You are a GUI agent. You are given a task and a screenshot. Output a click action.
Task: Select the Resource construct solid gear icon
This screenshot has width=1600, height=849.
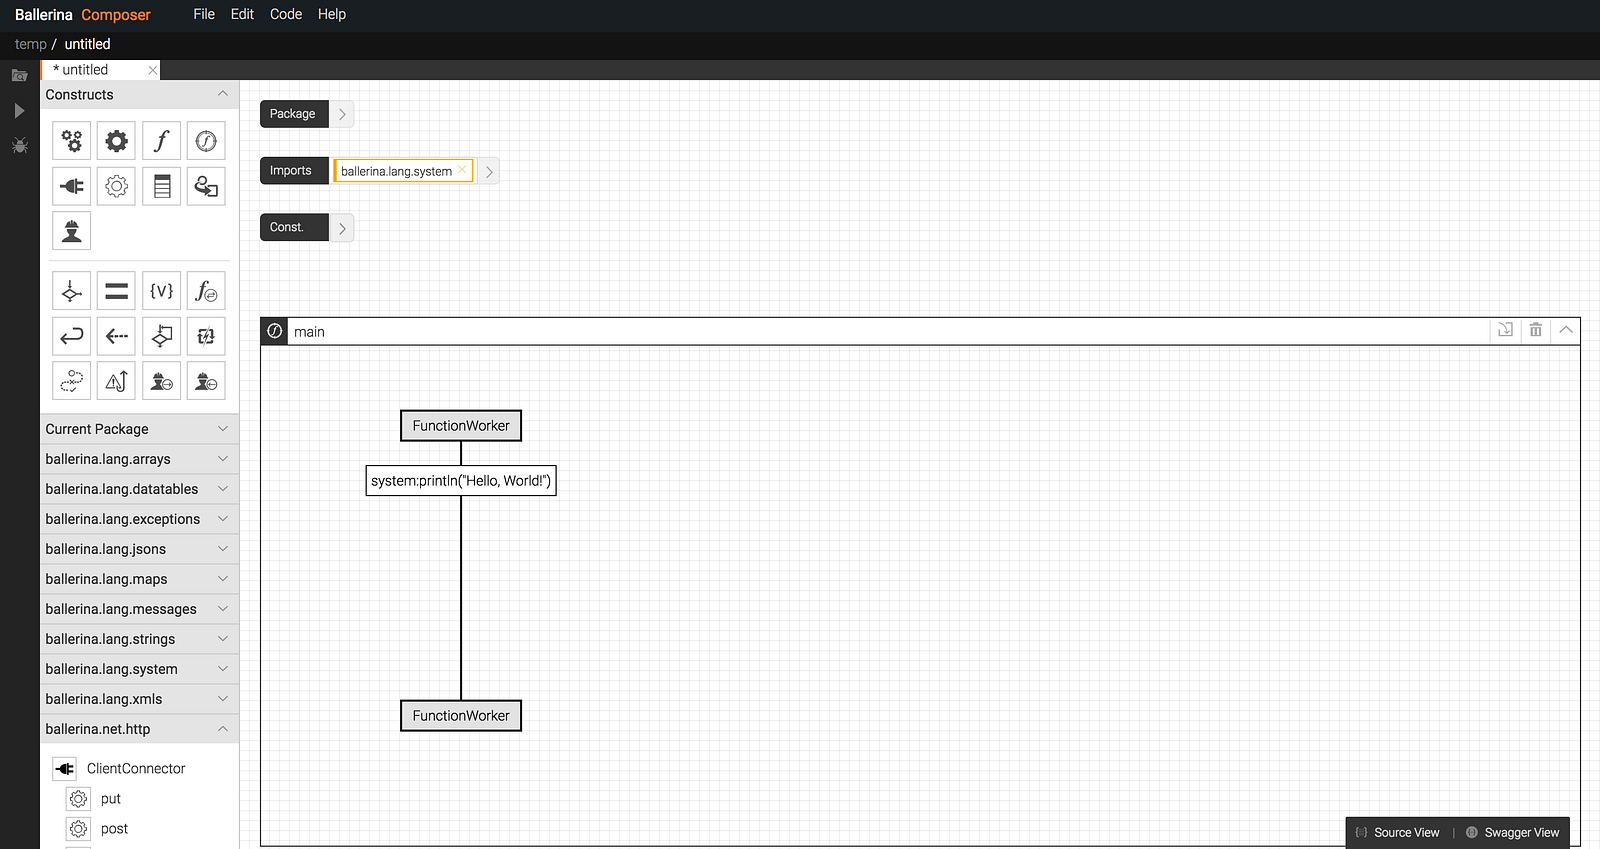tap(117, 141)
